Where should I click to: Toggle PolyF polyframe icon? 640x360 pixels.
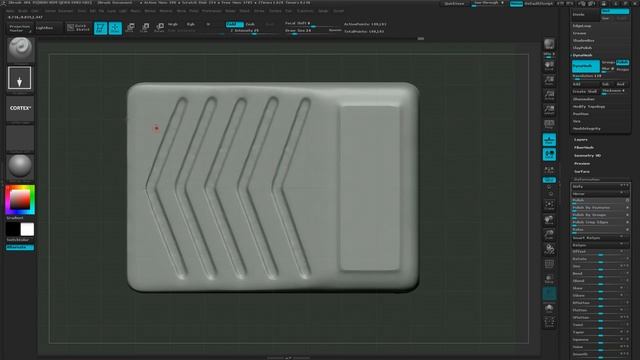pos(549,264)
